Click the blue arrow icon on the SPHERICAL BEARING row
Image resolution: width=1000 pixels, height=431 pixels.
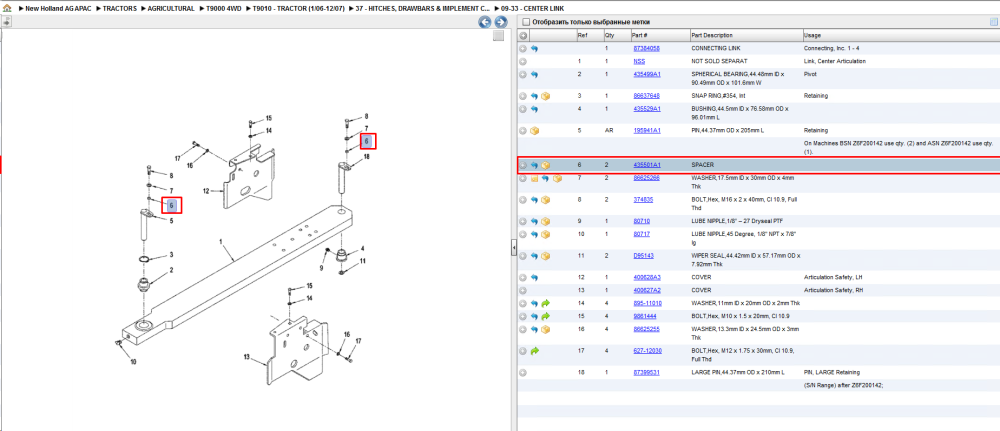(x=534, y=75)
